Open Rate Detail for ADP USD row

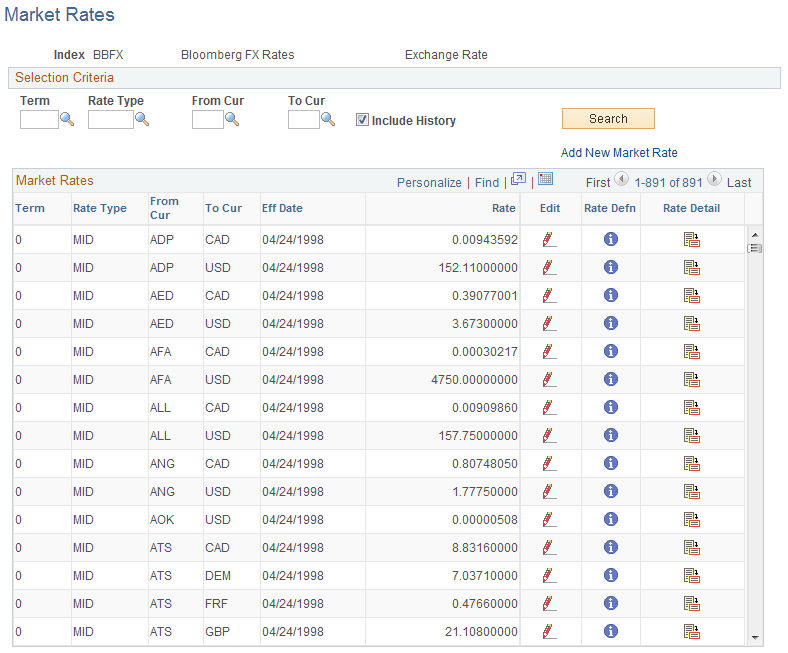point(692,268)
